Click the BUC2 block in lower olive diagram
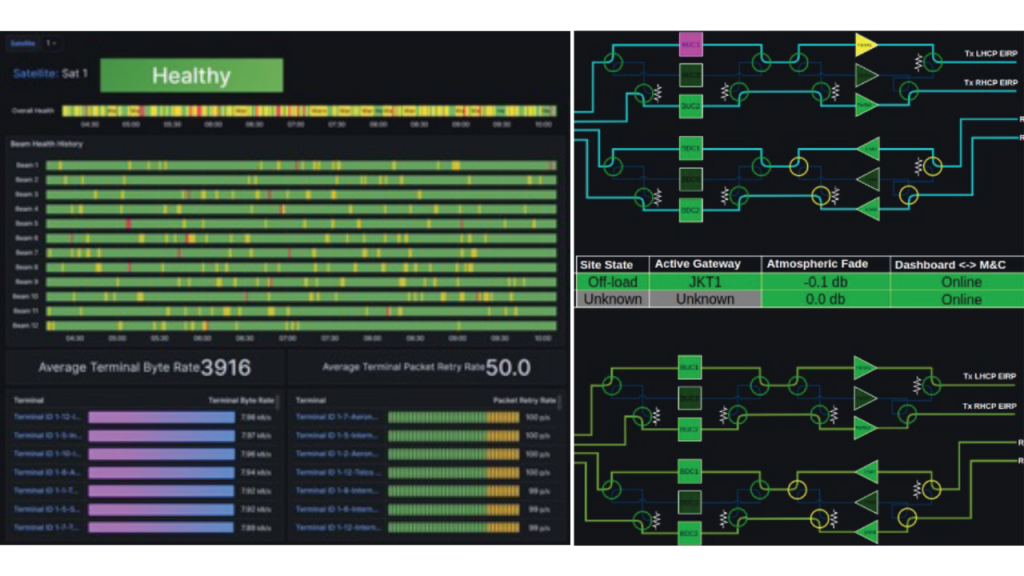The width and height of the screenshot is (1024, 576). pyautogui.click(x=690, y=429)
